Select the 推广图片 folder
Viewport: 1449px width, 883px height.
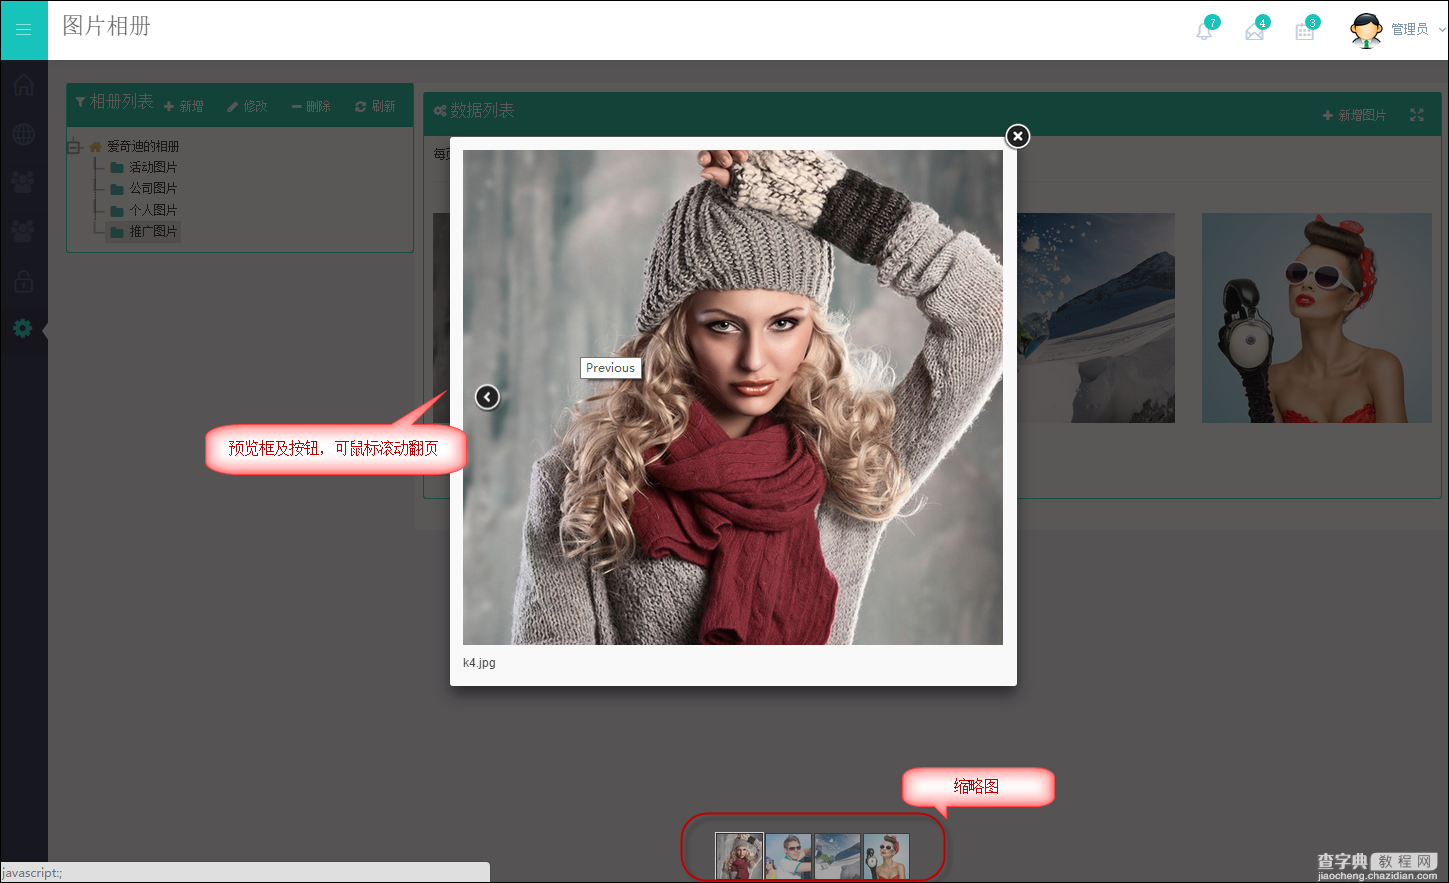(x=153, y=231)
